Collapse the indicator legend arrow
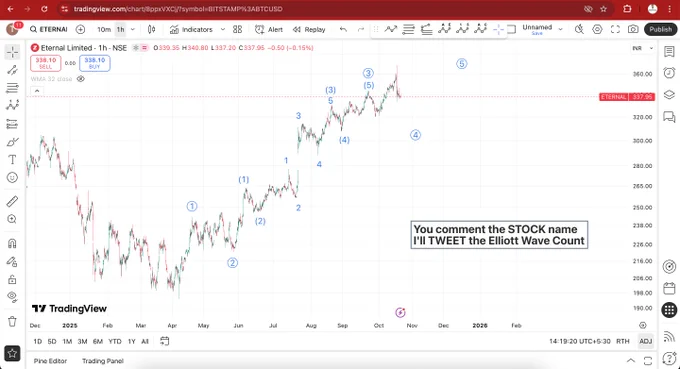 (x=37, y=91)
